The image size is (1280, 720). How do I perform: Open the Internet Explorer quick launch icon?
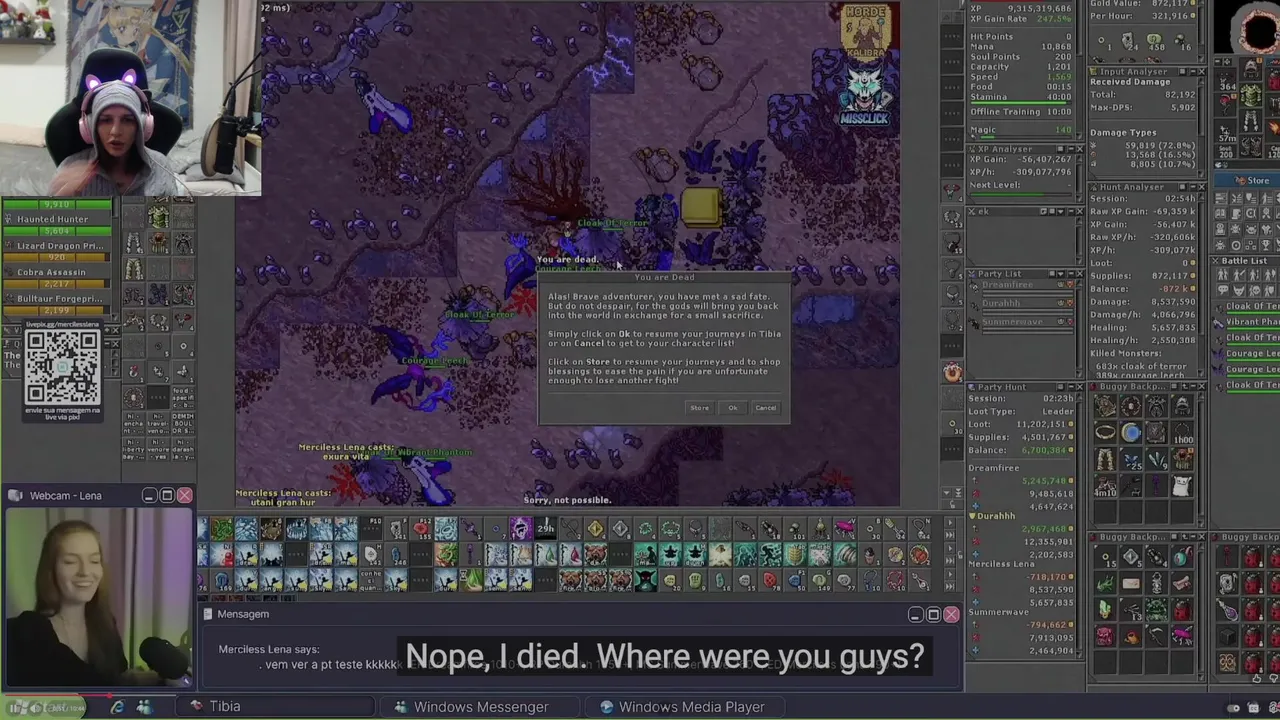tap(117, 707)
